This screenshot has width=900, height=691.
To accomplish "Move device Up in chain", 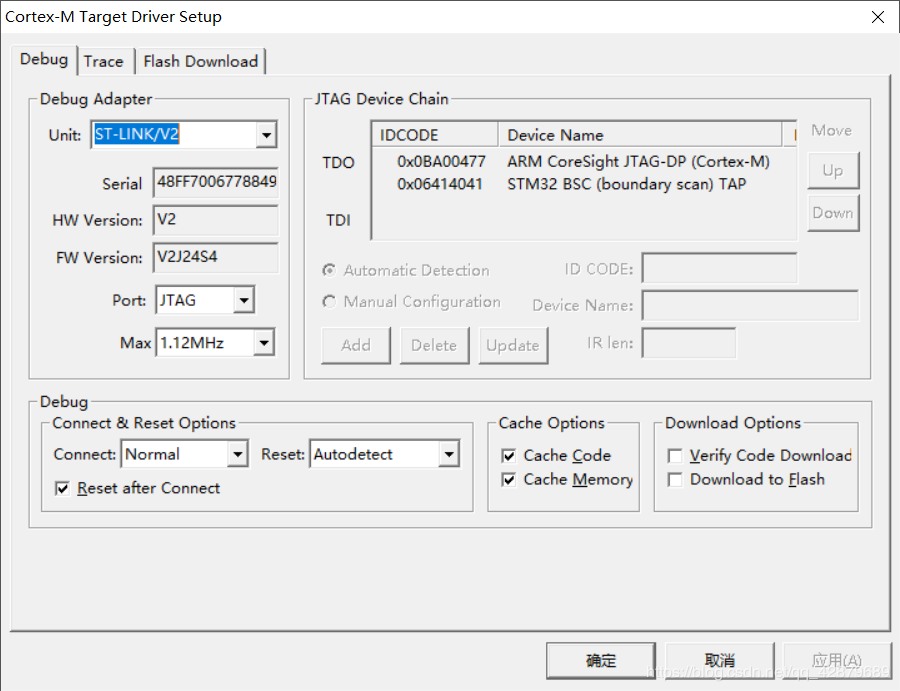I will tap(833, 170).
